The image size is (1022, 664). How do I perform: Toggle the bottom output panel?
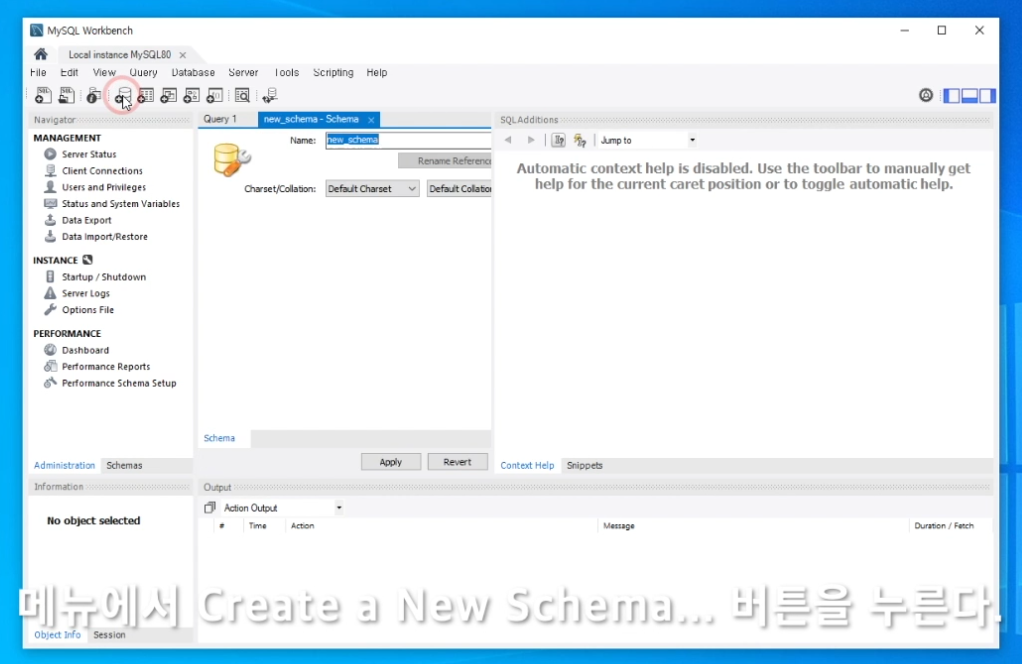point(969,95)
